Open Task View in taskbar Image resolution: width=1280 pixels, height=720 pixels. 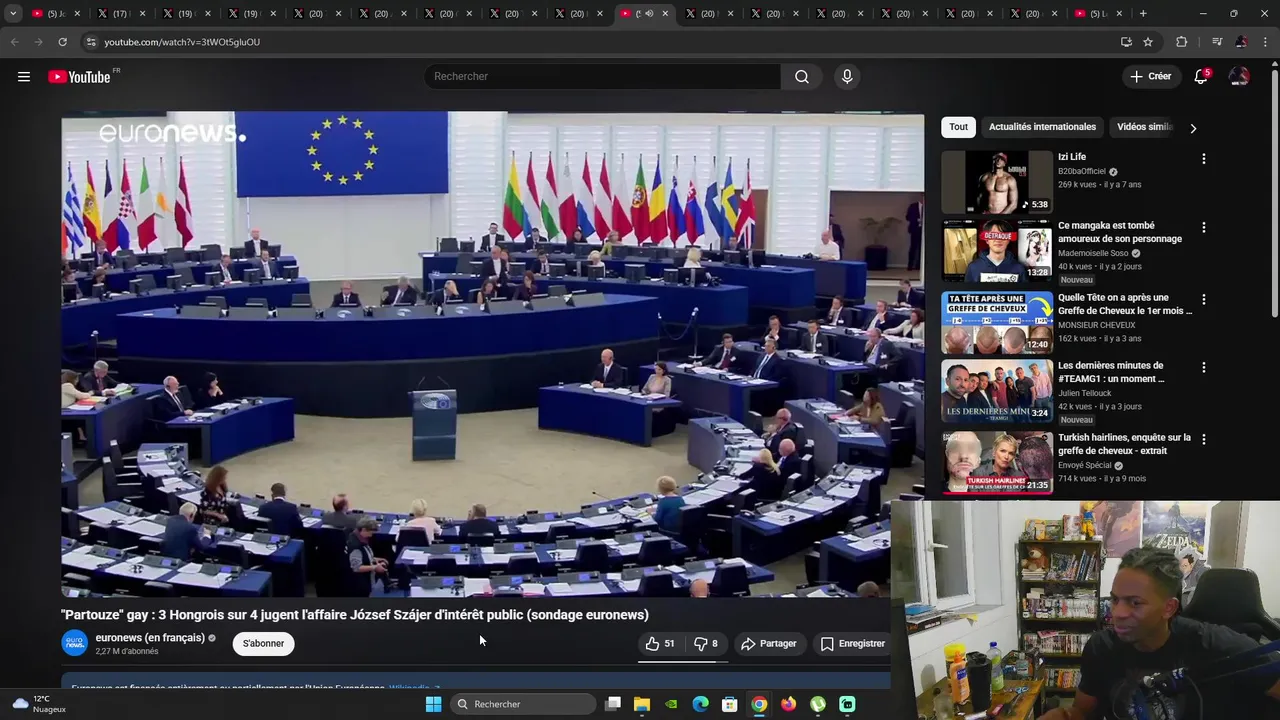[x=613, y=704]
